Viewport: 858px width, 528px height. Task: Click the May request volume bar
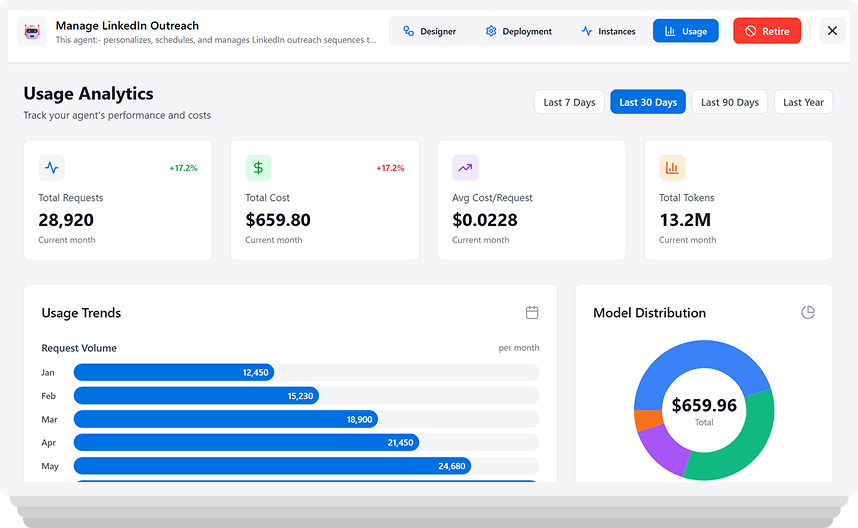(x=272, y=466)
